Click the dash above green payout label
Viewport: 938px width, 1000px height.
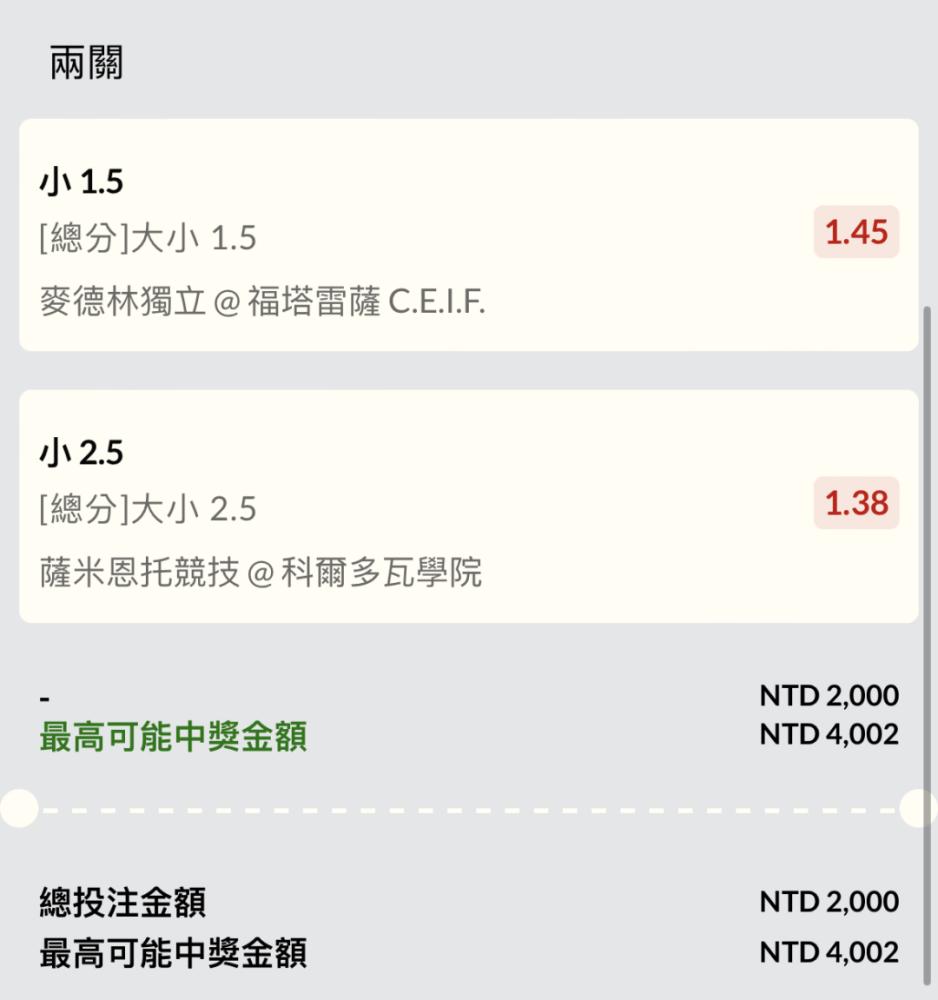pos(45,697)
